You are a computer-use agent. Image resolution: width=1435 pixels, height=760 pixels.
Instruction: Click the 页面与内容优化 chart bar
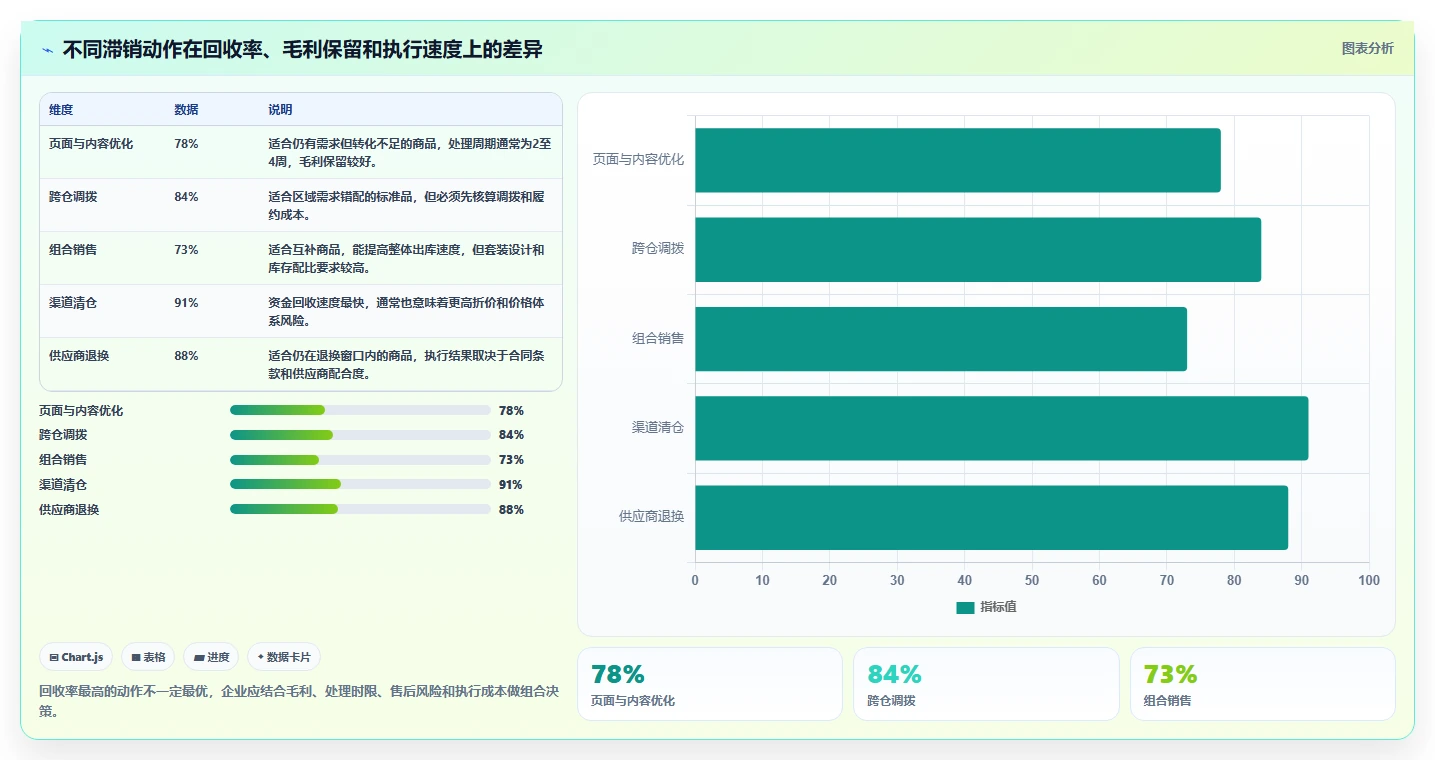click(x=958, y=160)
